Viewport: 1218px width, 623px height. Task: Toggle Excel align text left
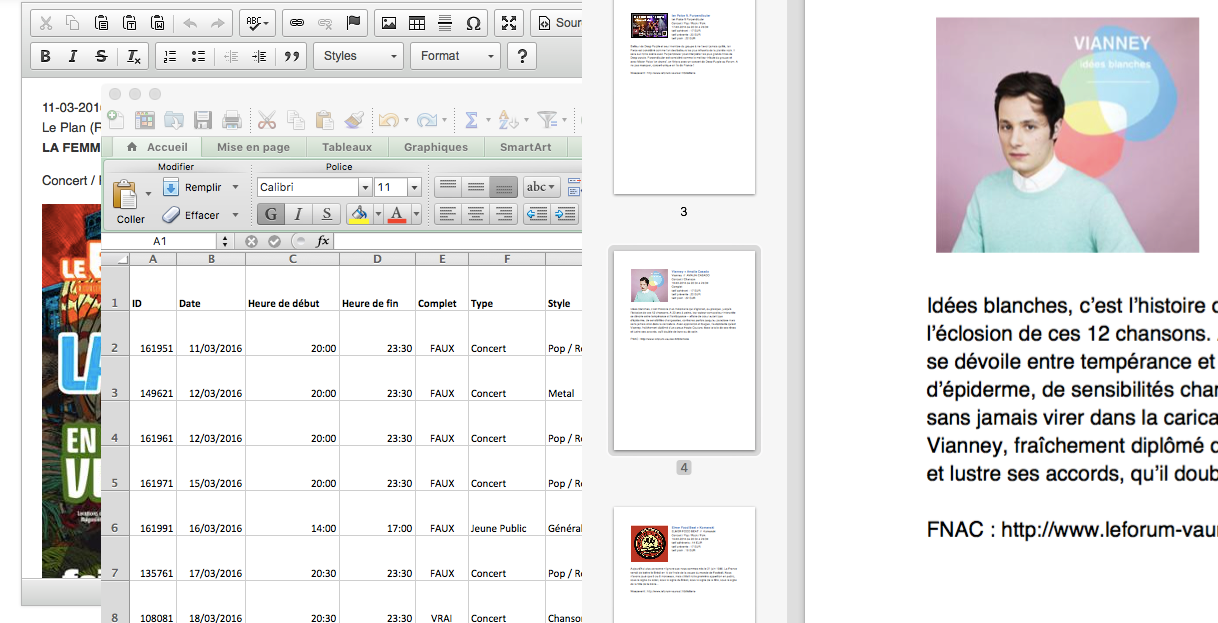pyautogui.click(x=448, y=214)
